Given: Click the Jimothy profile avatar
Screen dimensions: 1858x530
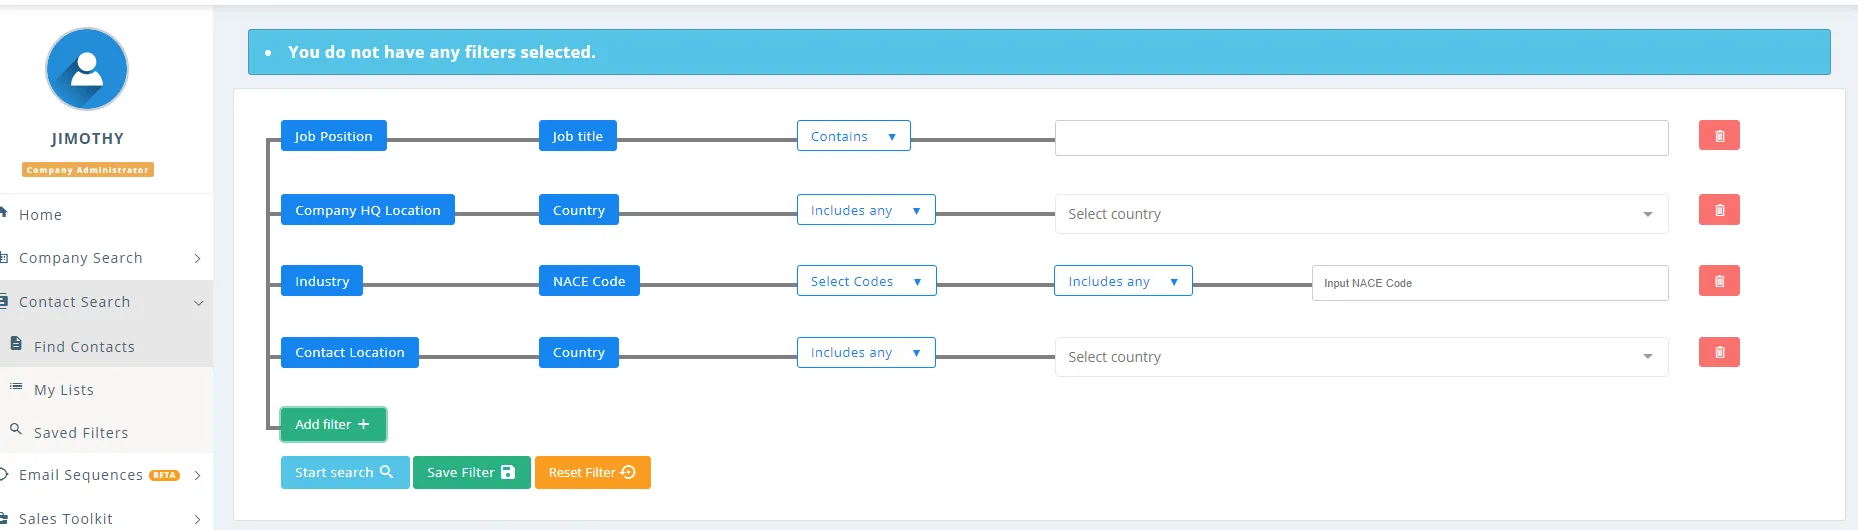Looking at the screenshot, I should (x=87, y=69).
